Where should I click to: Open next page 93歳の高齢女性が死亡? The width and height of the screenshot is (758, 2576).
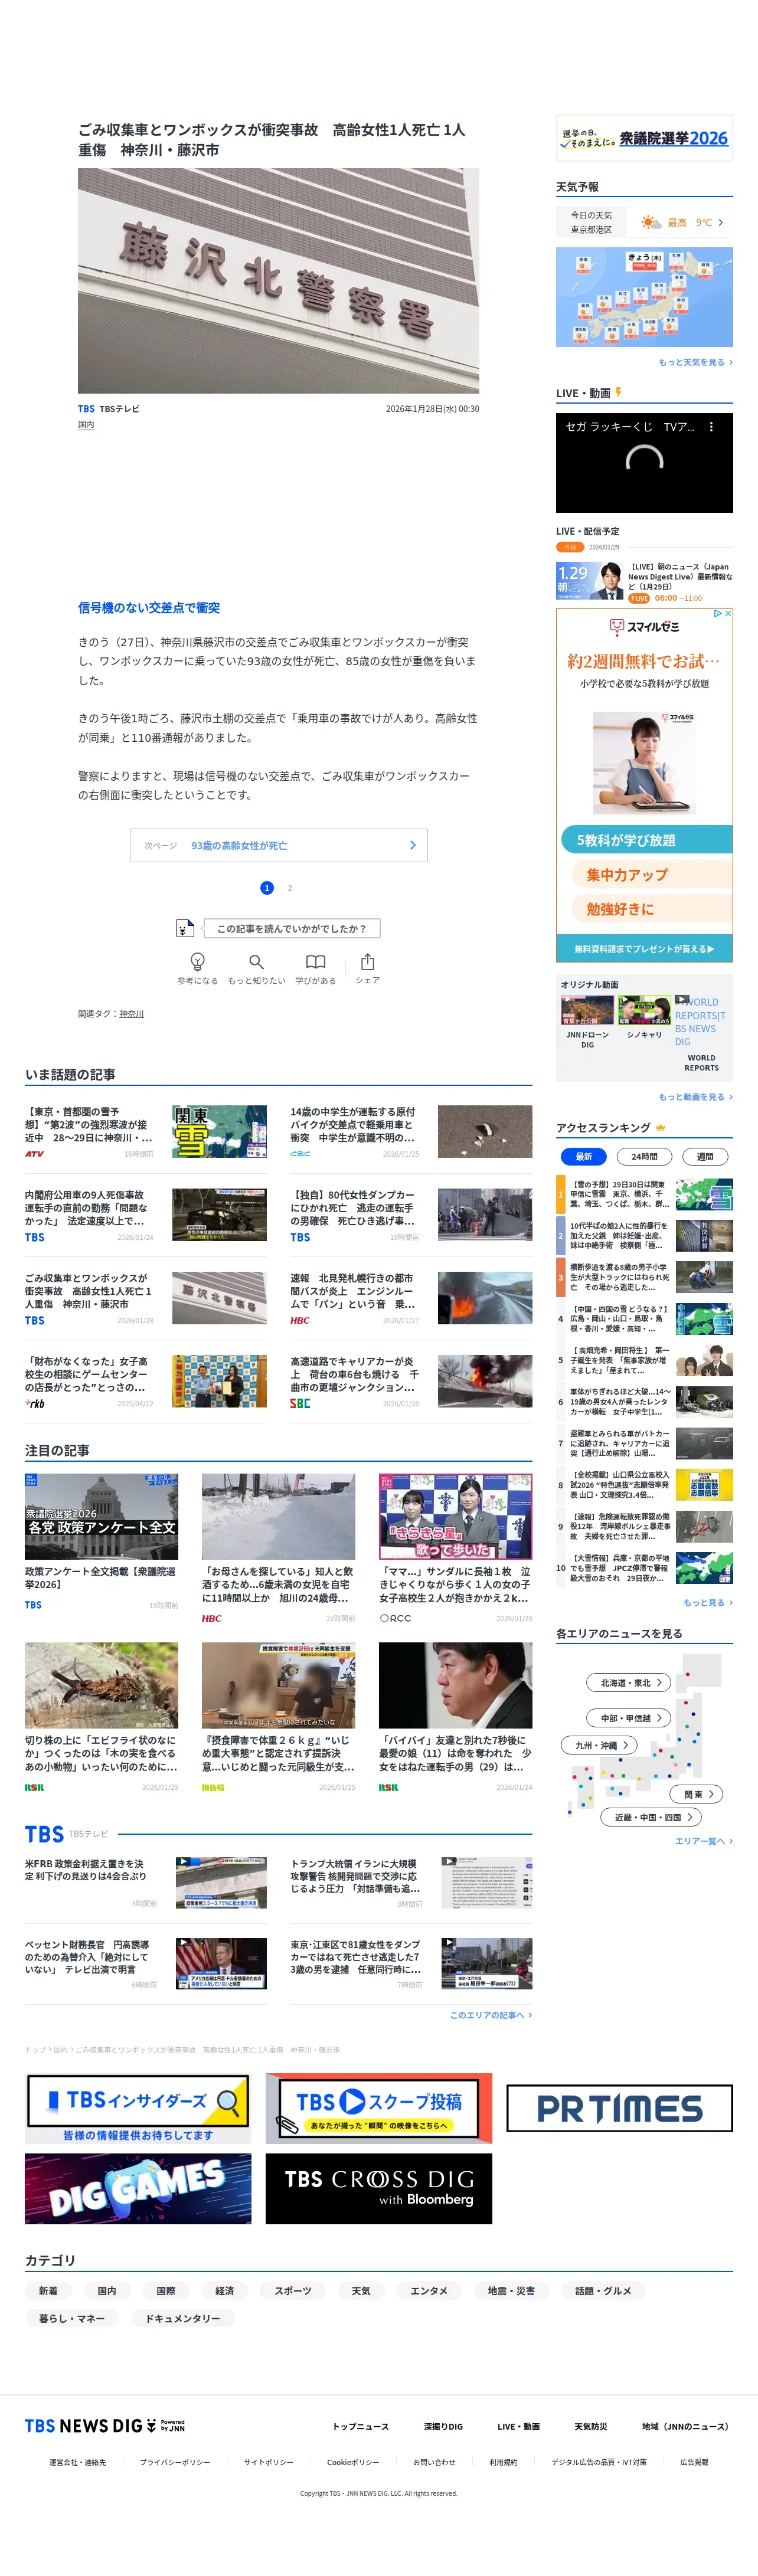point(279,845)
